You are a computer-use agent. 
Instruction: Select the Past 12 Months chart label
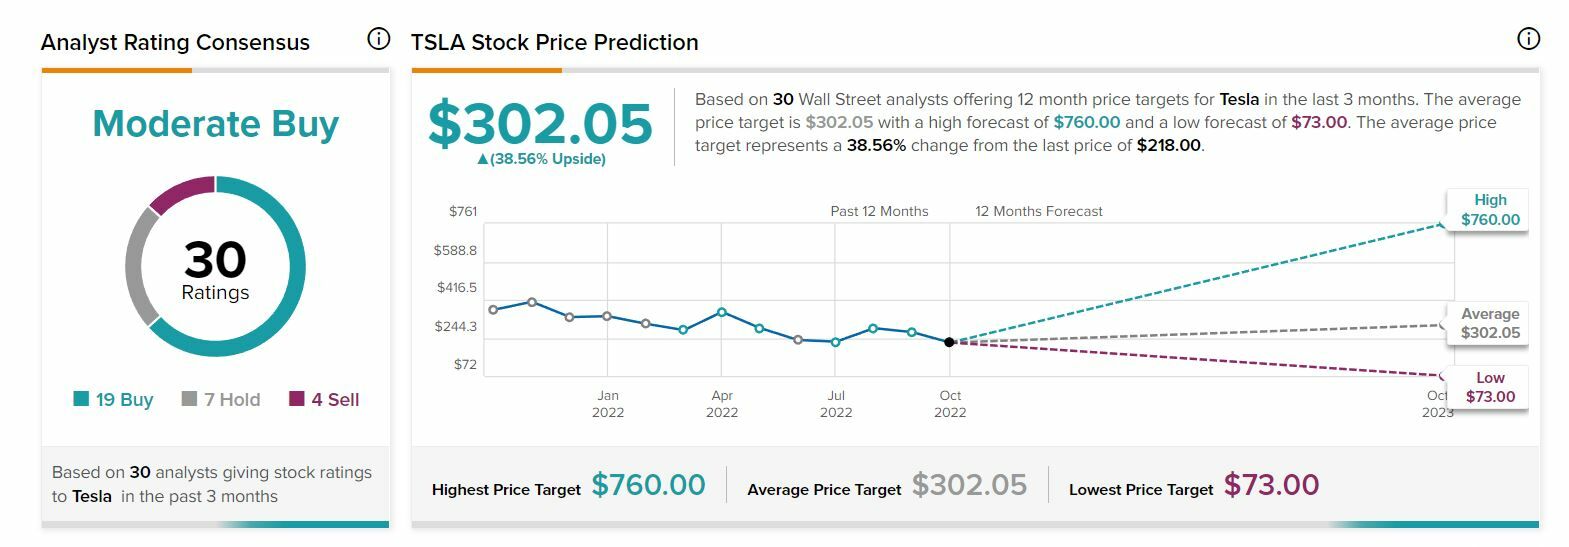pyautogui.click(x=879, y=211)
